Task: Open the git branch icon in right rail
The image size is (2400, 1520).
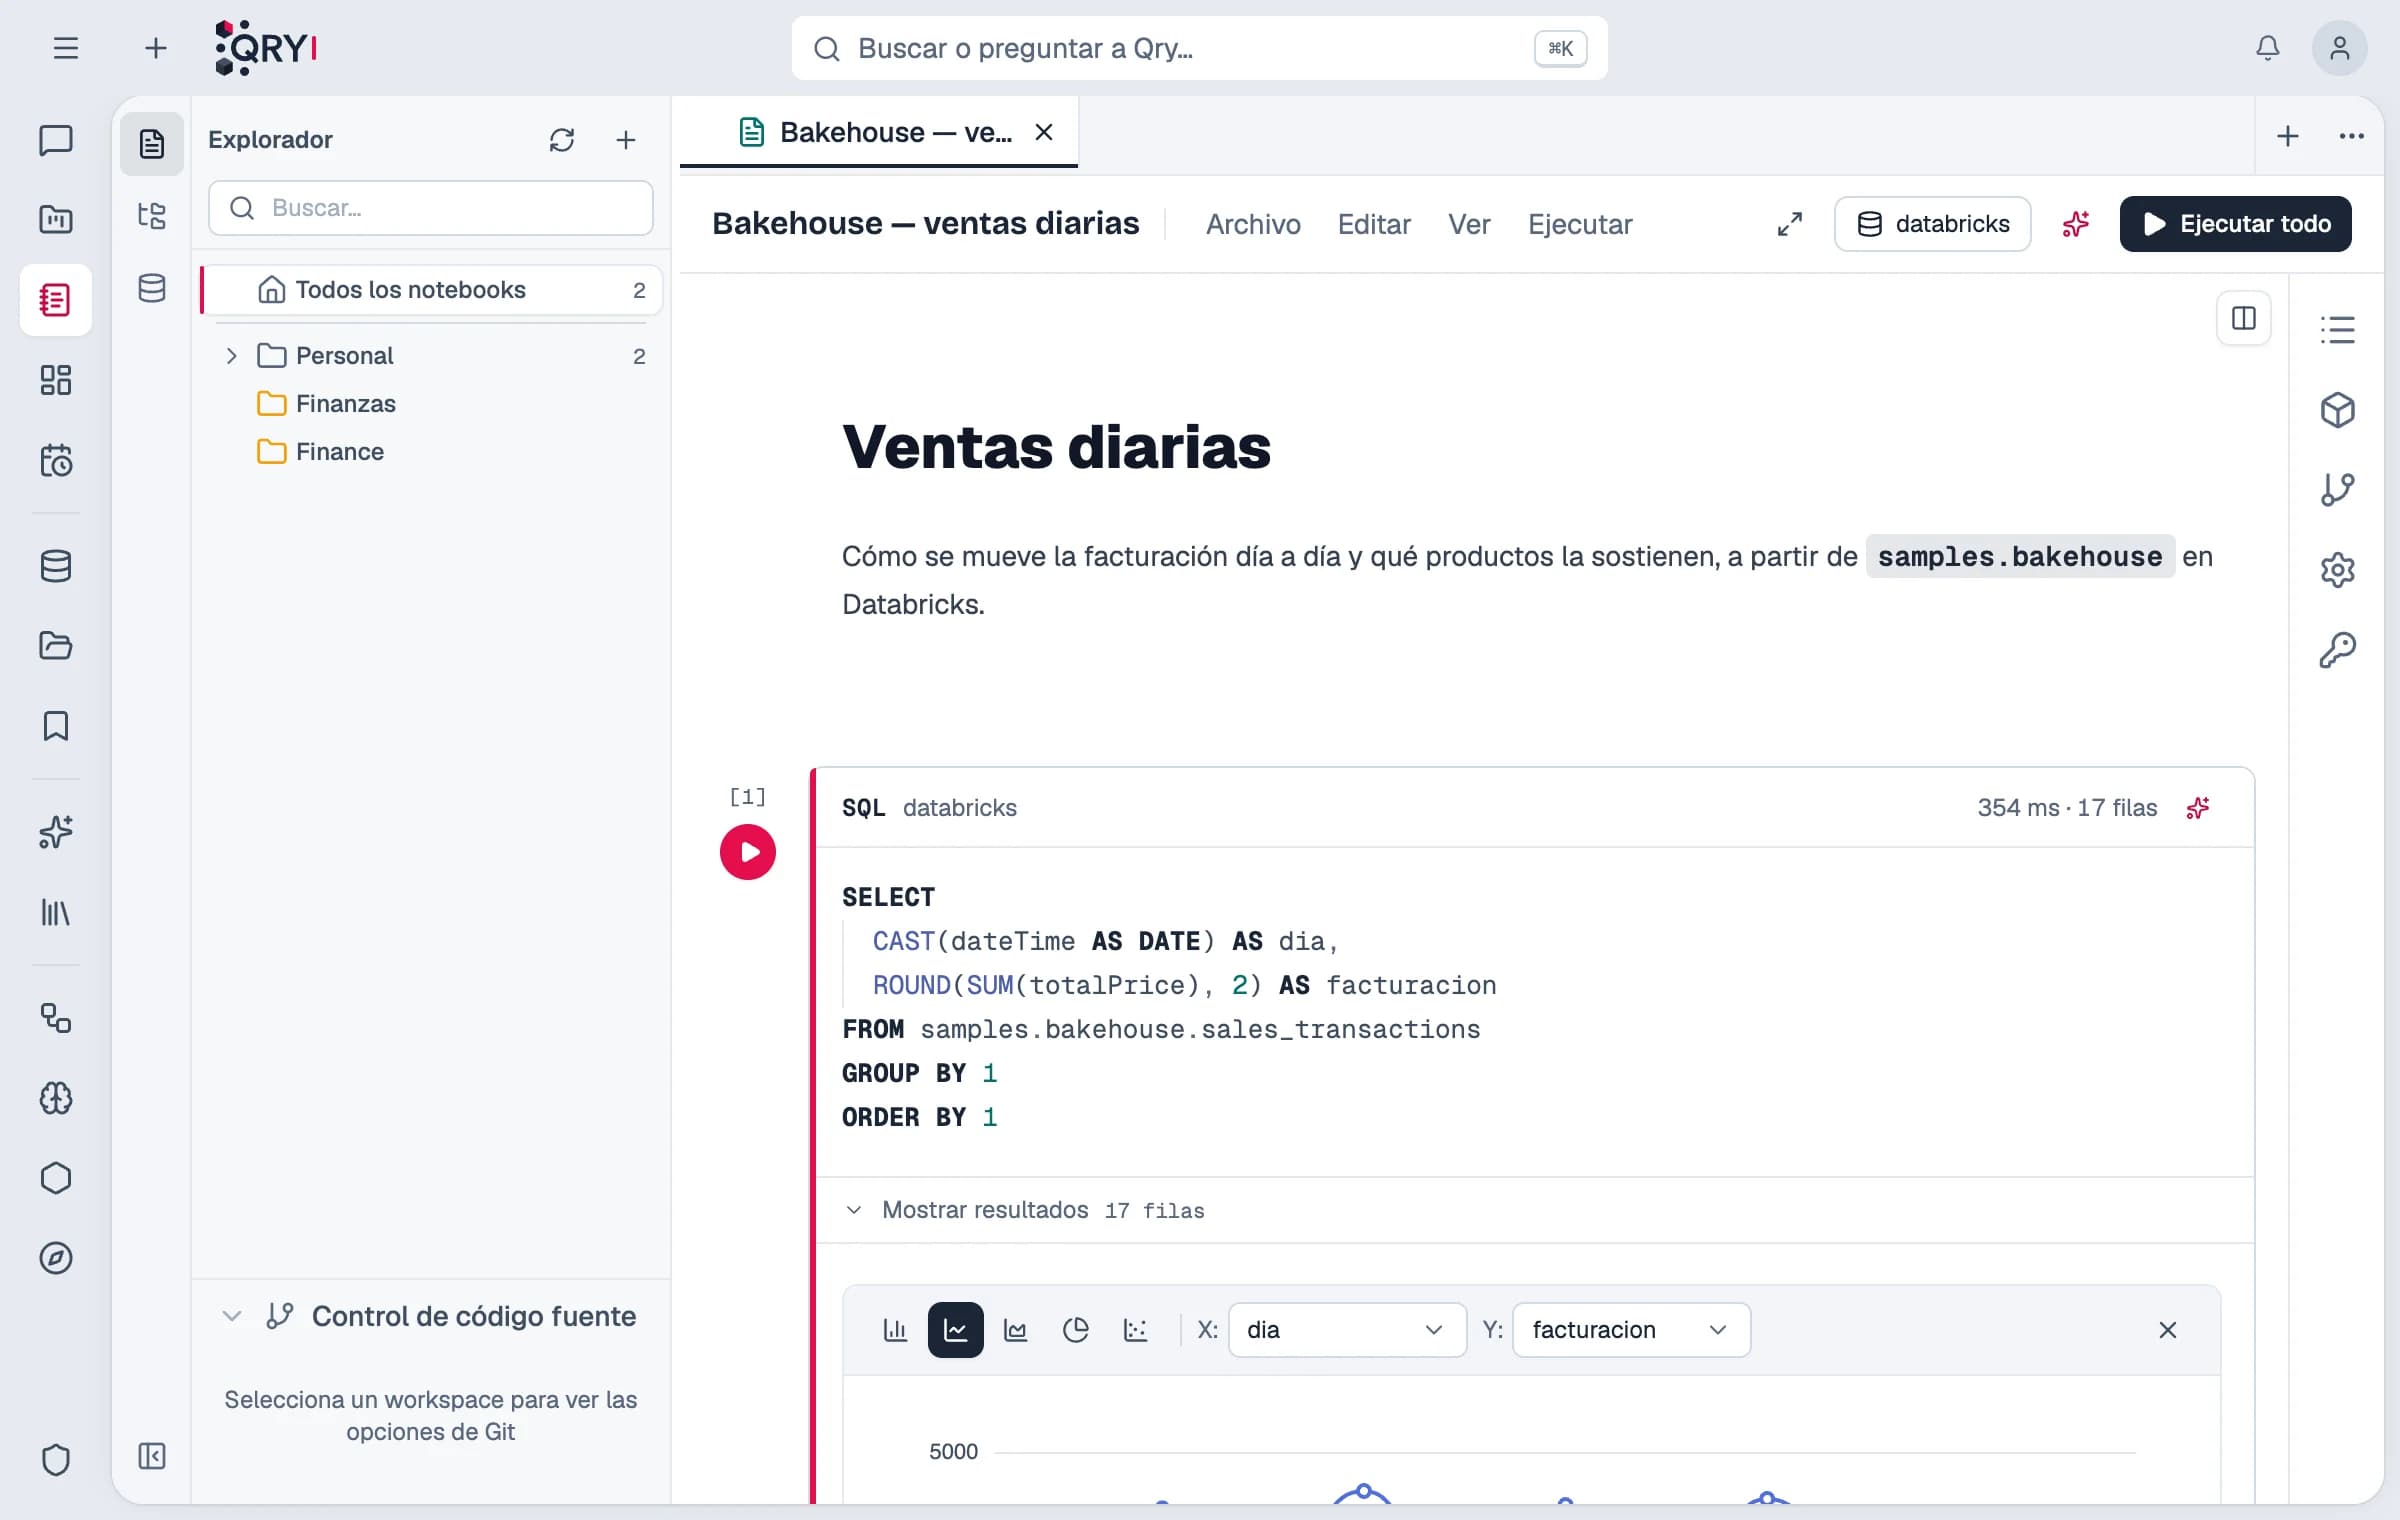Action: (x=2338, y=490)
